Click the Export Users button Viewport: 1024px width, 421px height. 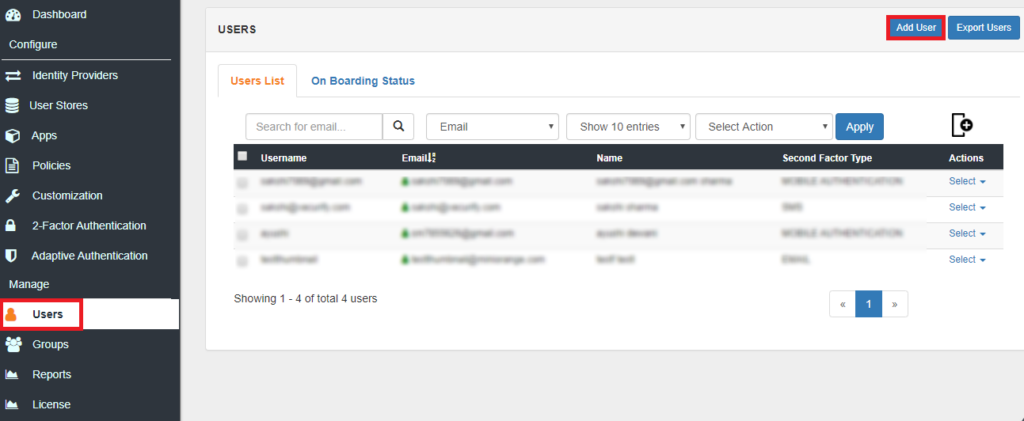pos(983,27)
